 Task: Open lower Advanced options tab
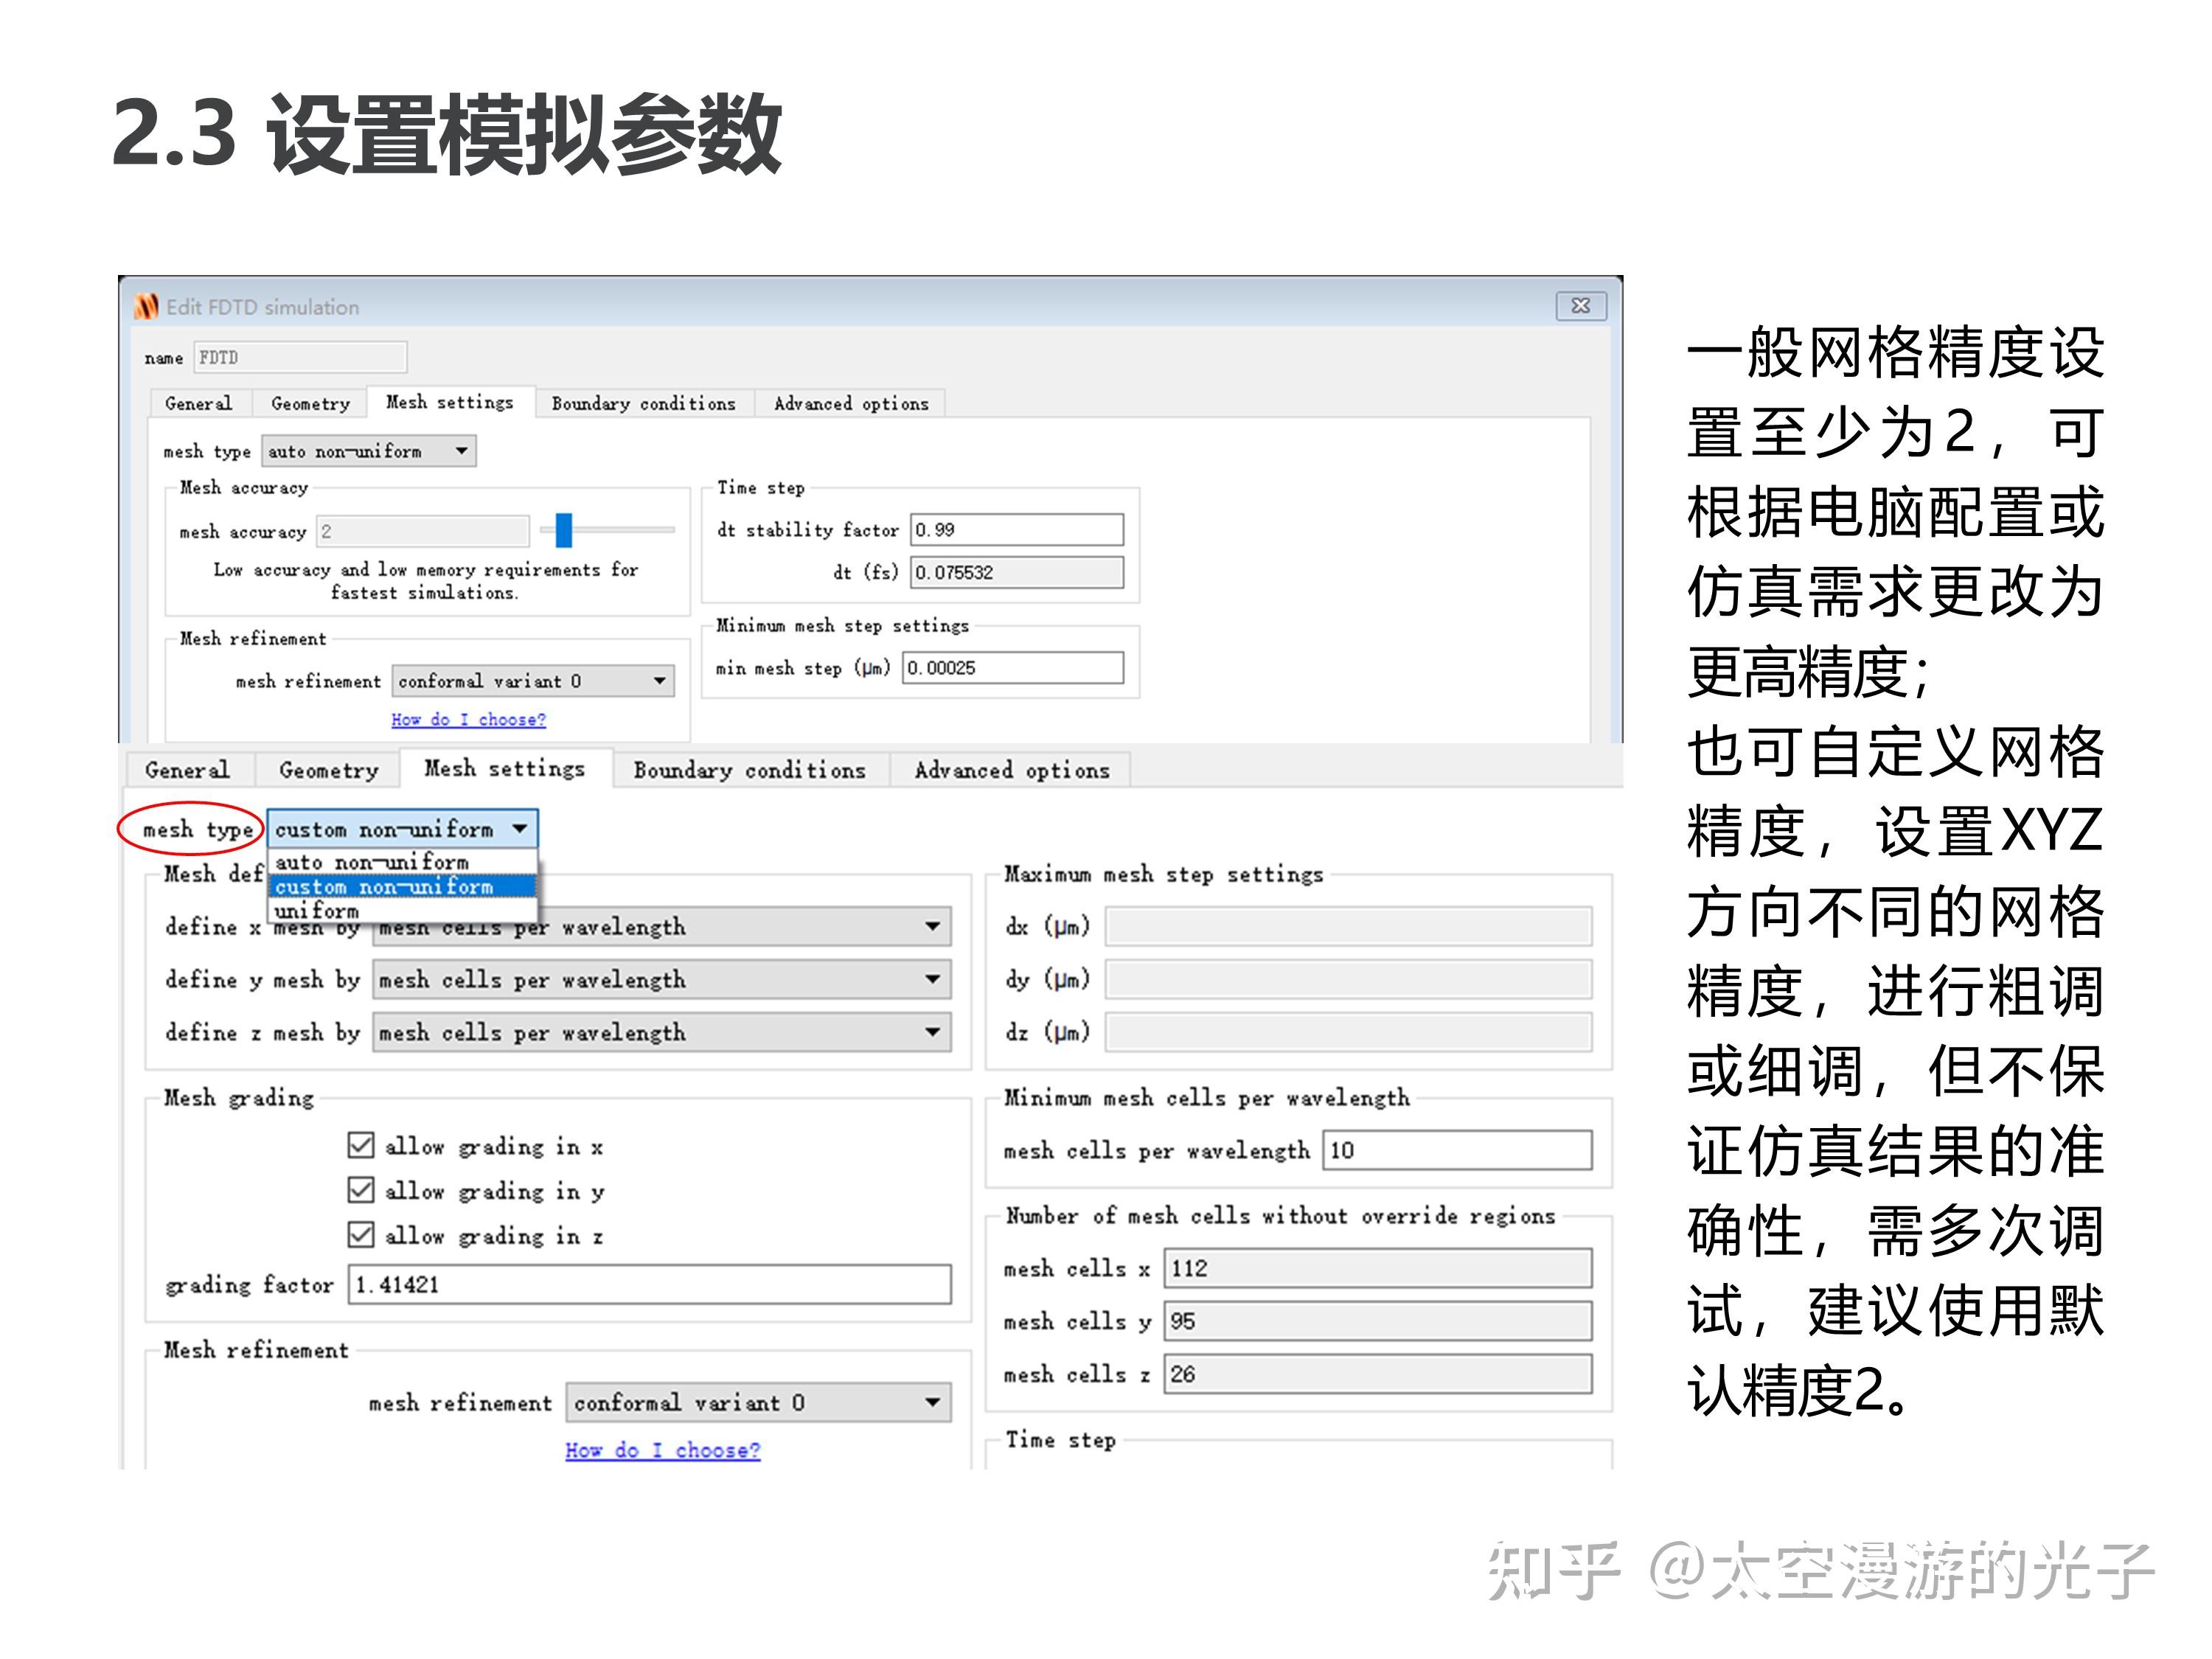[x=1011, y=770]
